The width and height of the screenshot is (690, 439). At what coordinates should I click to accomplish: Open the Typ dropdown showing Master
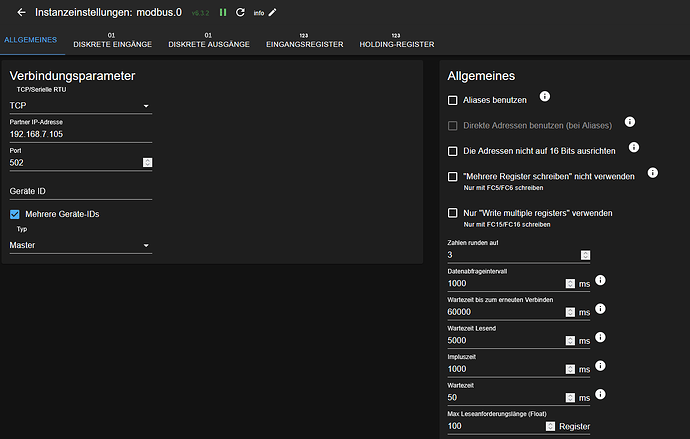click(x=81, y=245)
